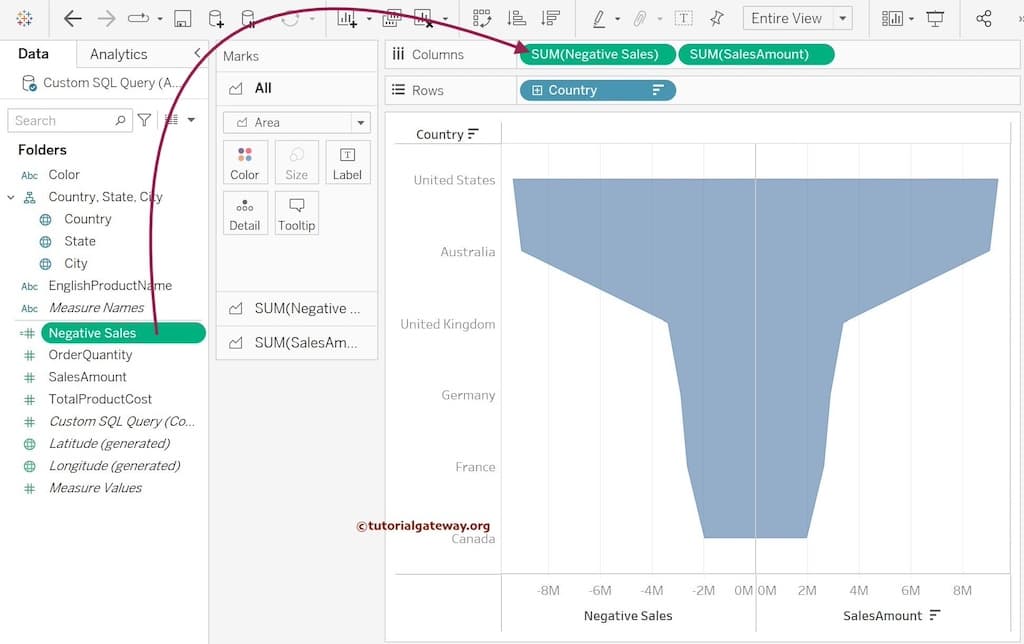
Task: Open the Area mark type dropdown
Action: tap(360, 122)
